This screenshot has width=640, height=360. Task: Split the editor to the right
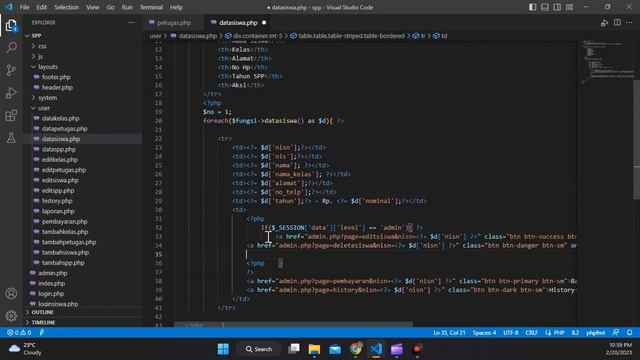tap(617, 23)
